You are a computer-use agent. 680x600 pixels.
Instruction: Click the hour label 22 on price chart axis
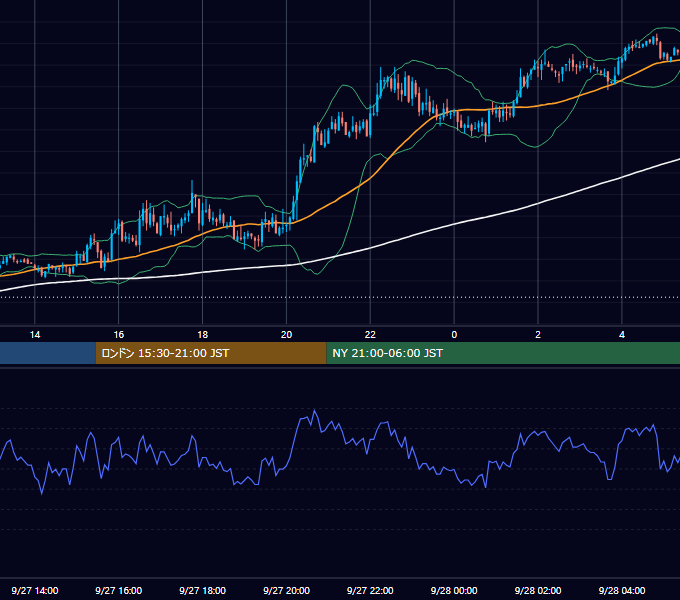(370, 335)
